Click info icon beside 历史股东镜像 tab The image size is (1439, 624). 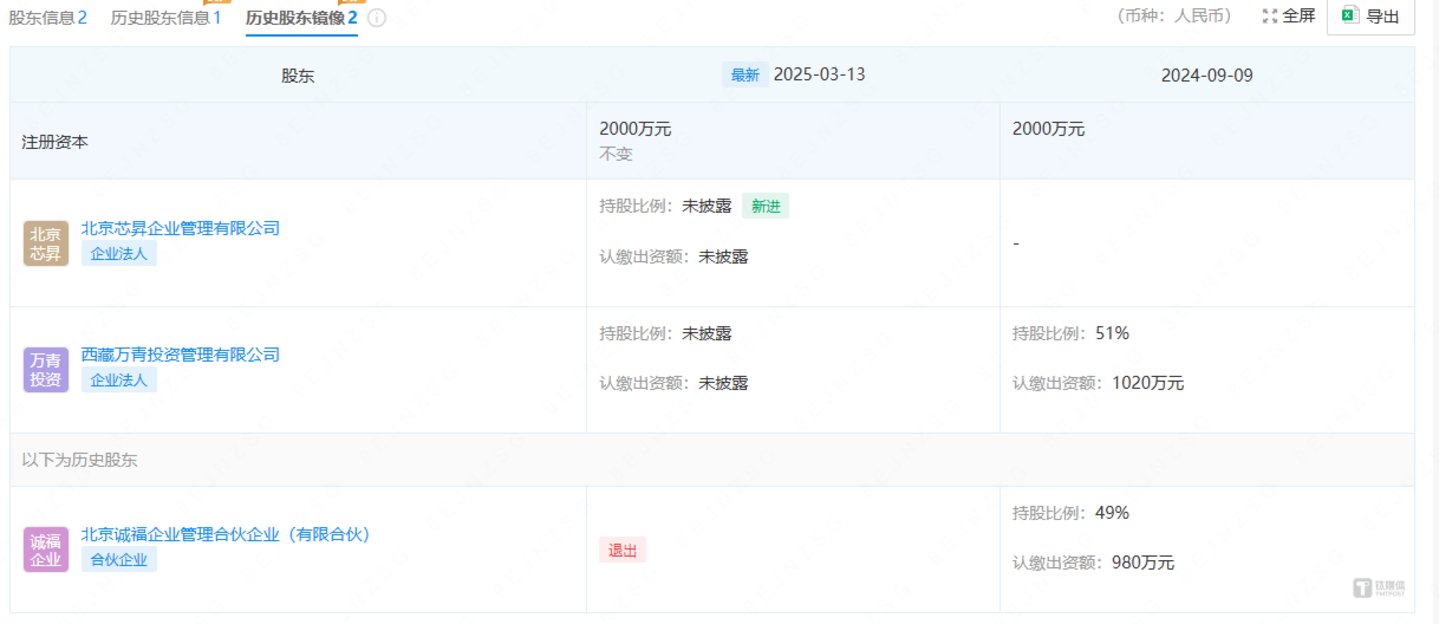click(x=377, y=18)
